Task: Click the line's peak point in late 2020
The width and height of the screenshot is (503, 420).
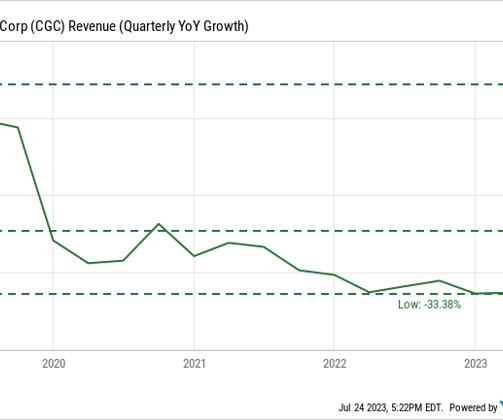Action: pyautogui.click(x=159, y=224)
